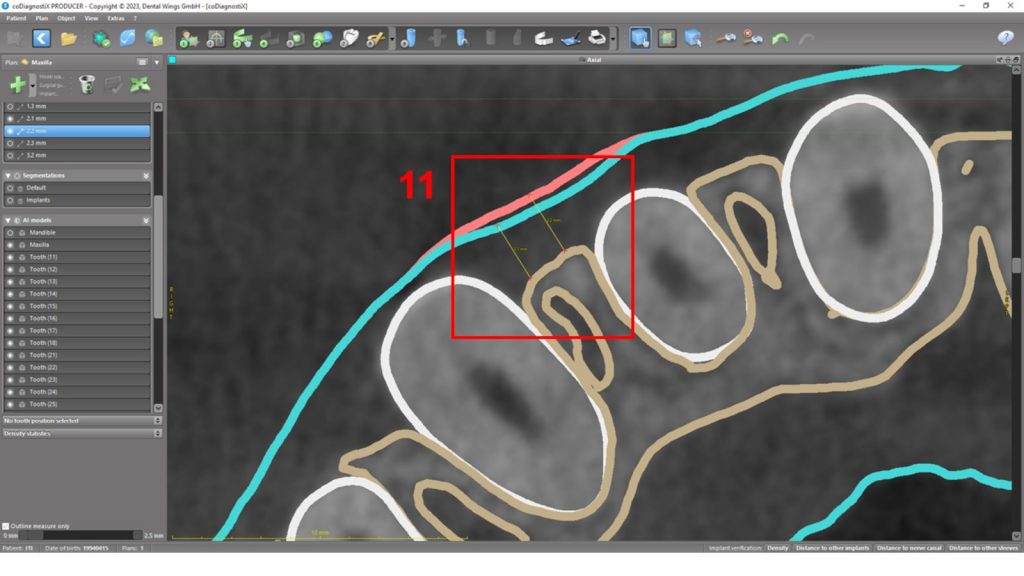1024x576 pixels.
Task: Open the View menu
Action: [91, 18]
